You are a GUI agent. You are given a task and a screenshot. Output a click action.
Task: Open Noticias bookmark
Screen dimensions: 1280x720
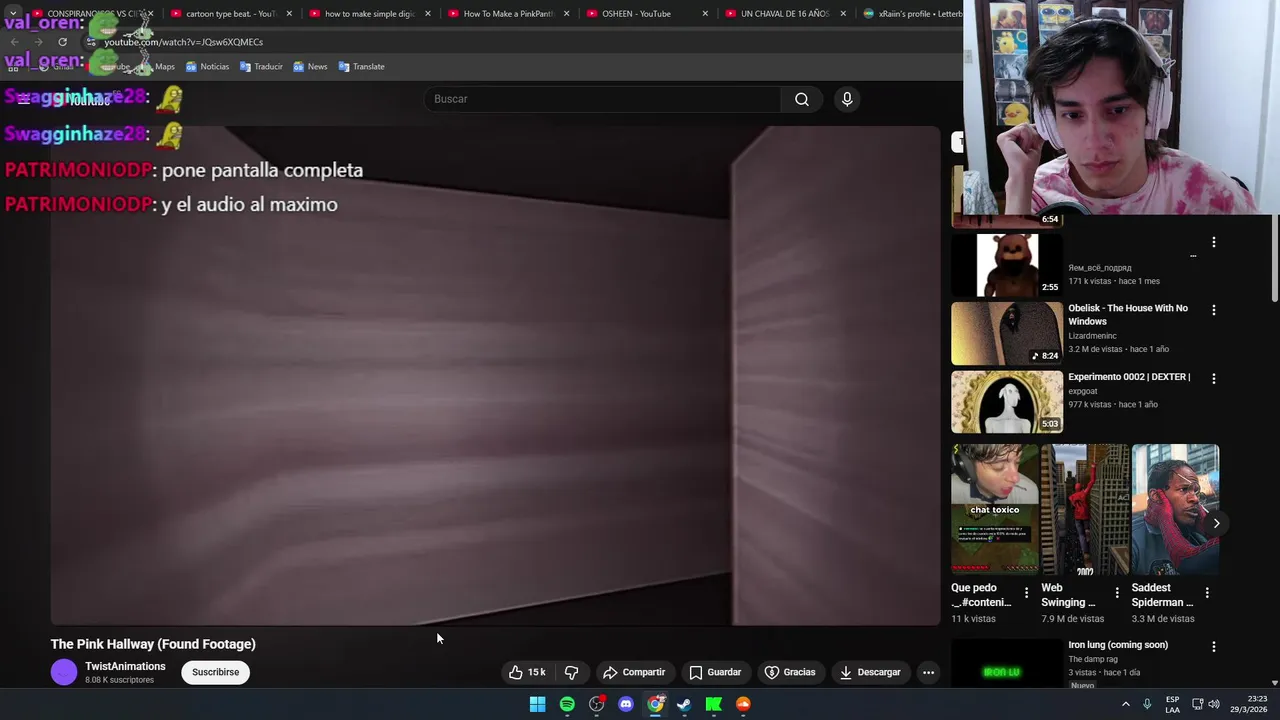point(207,67)
